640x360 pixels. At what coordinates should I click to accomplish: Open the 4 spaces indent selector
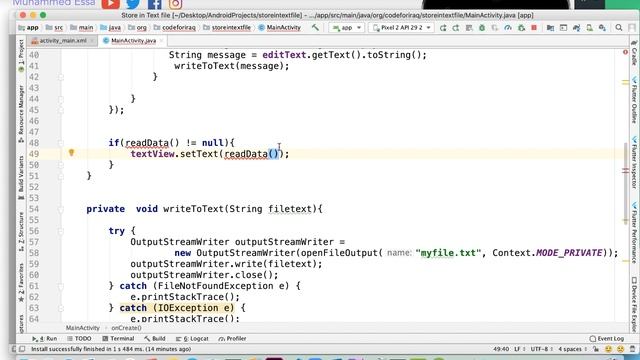tap(572, 349)
